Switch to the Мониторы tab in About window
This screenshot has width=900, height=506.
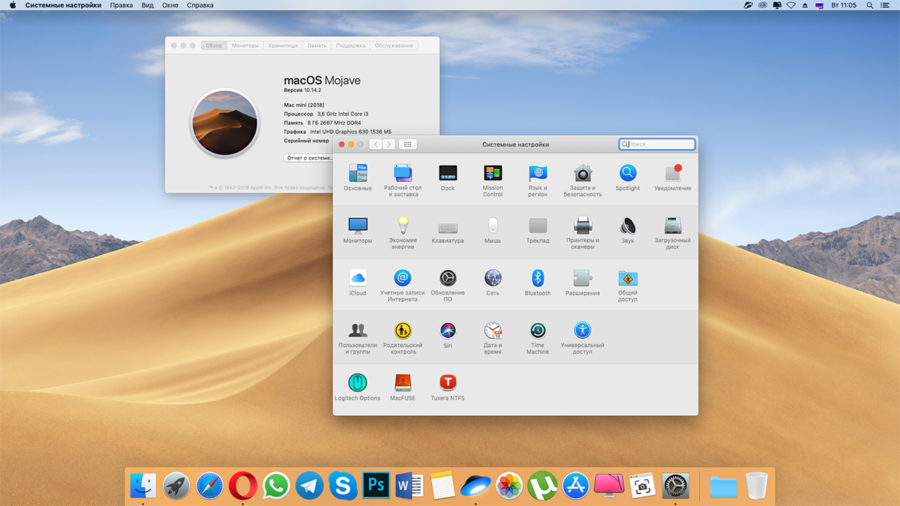245,45
